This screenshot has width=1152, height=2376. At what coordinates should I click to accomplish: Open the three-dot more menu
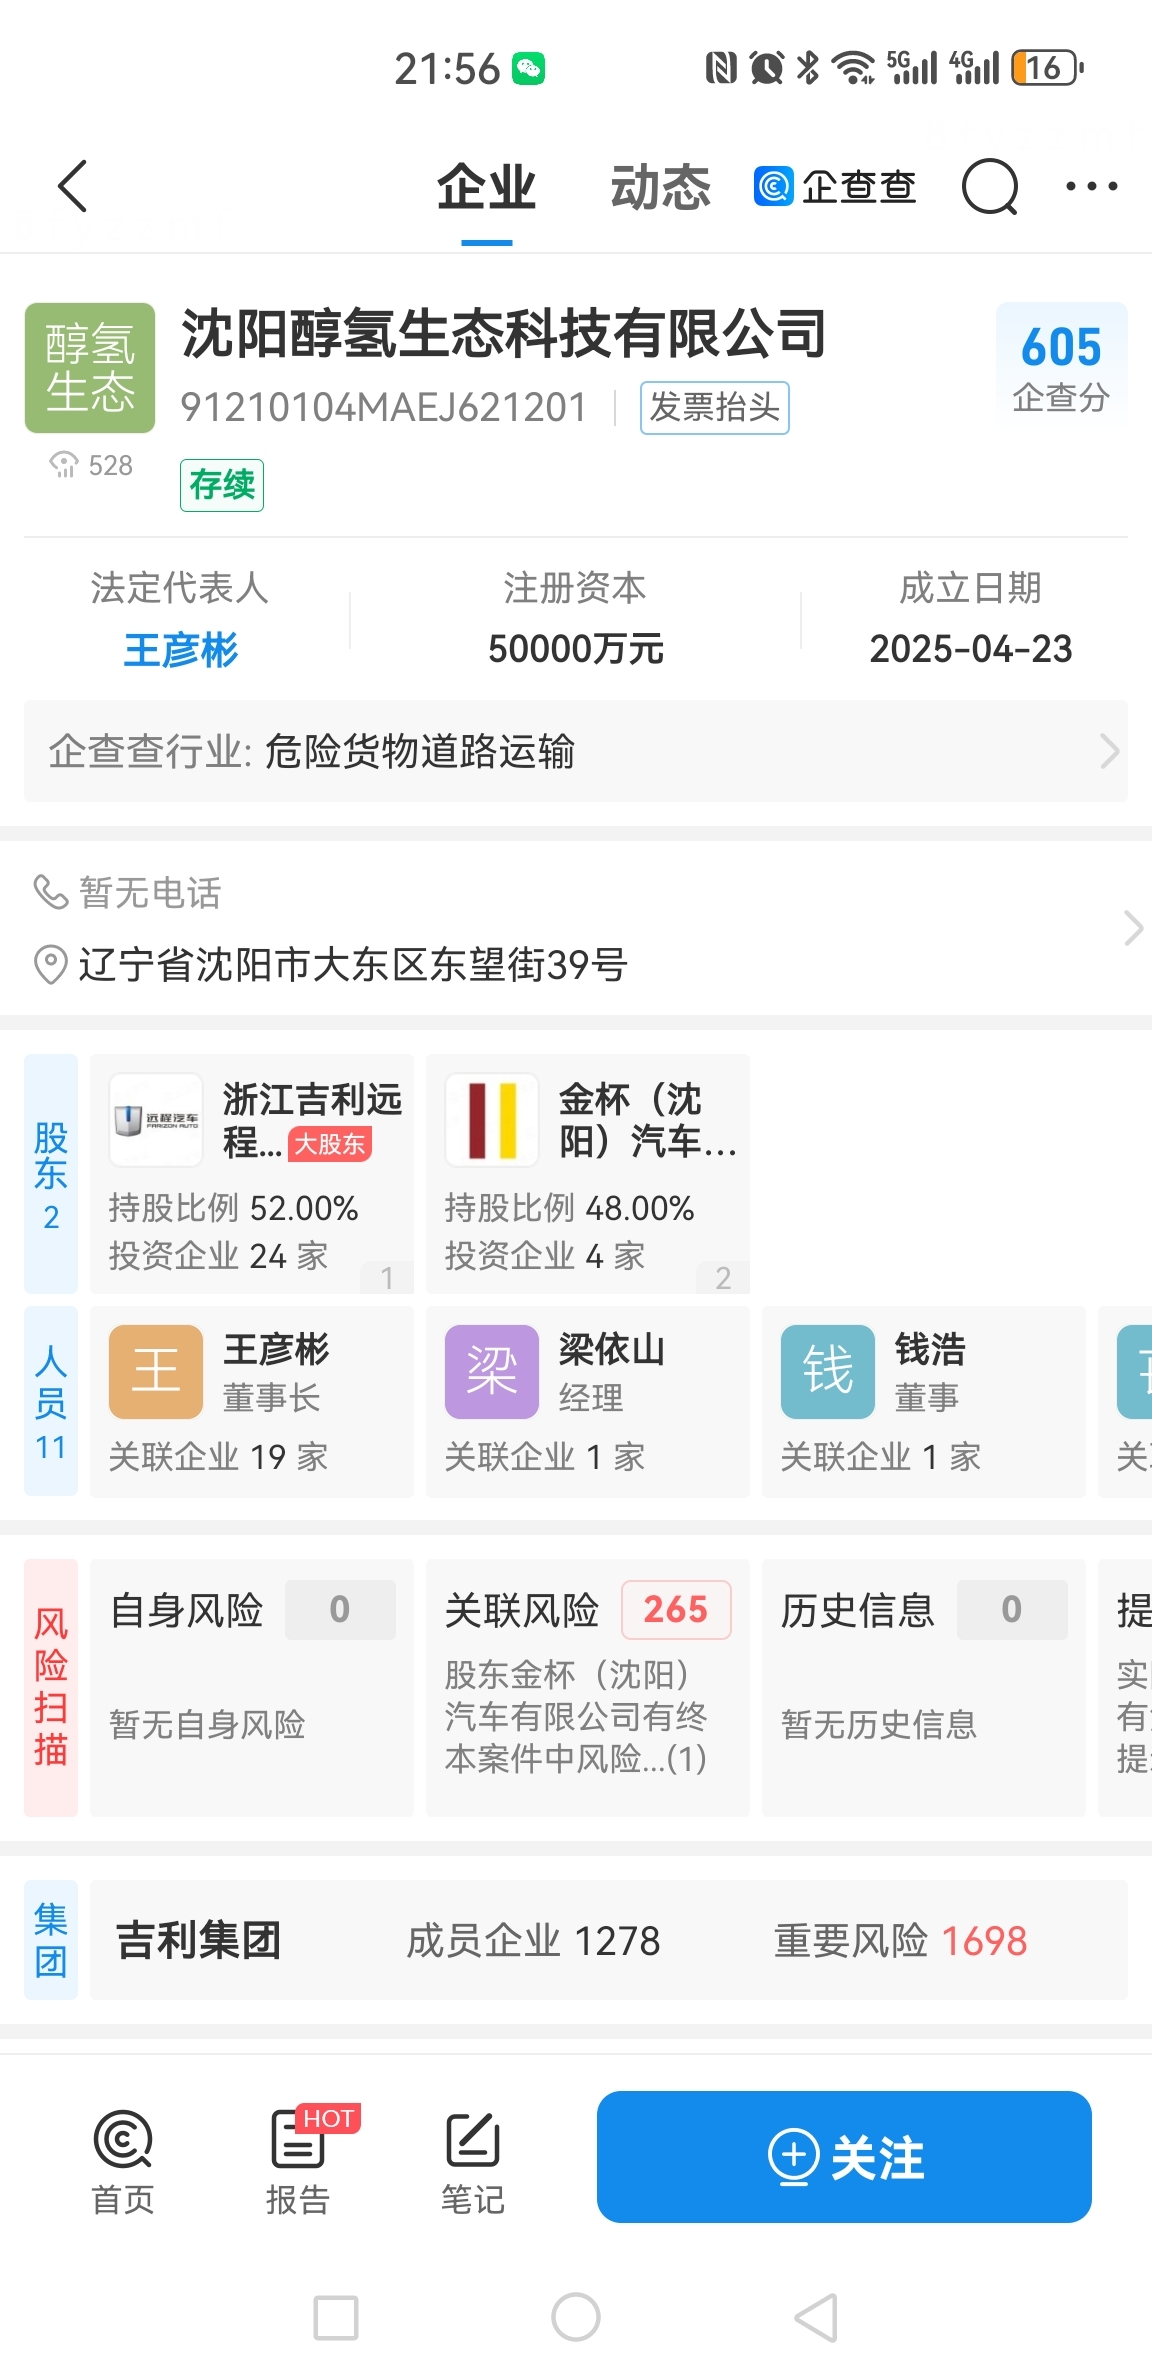point(1092,186)
